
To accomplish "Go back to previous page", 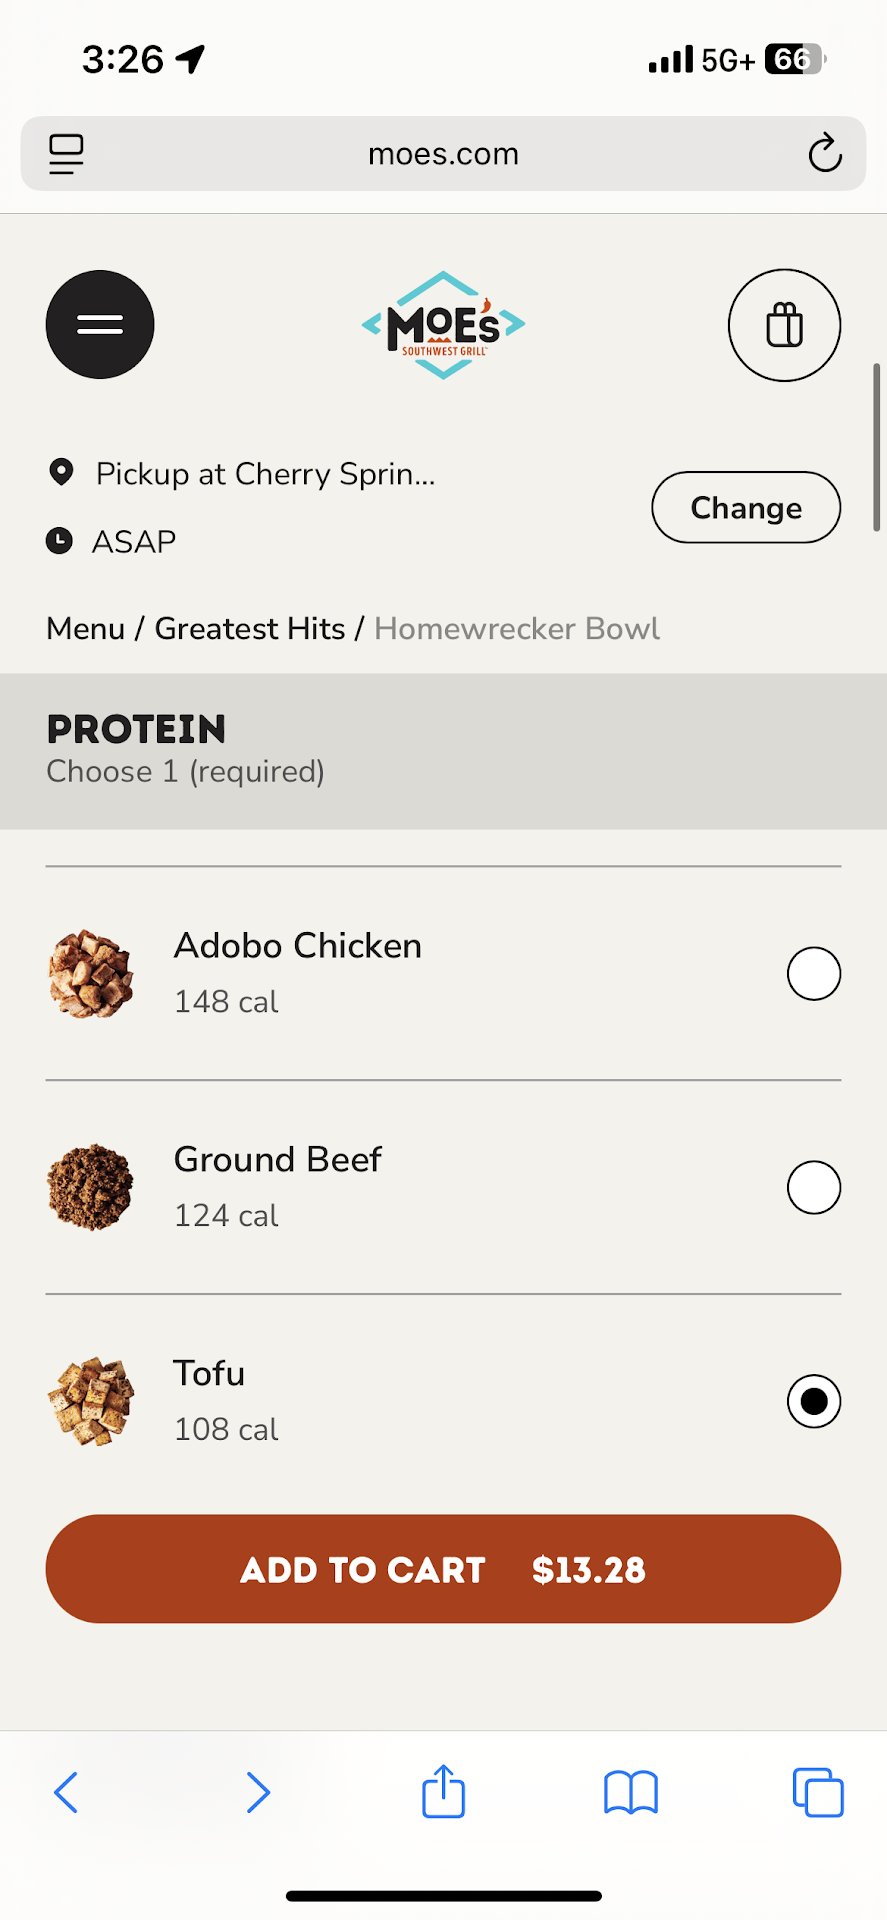I will tap(66, 1792).
